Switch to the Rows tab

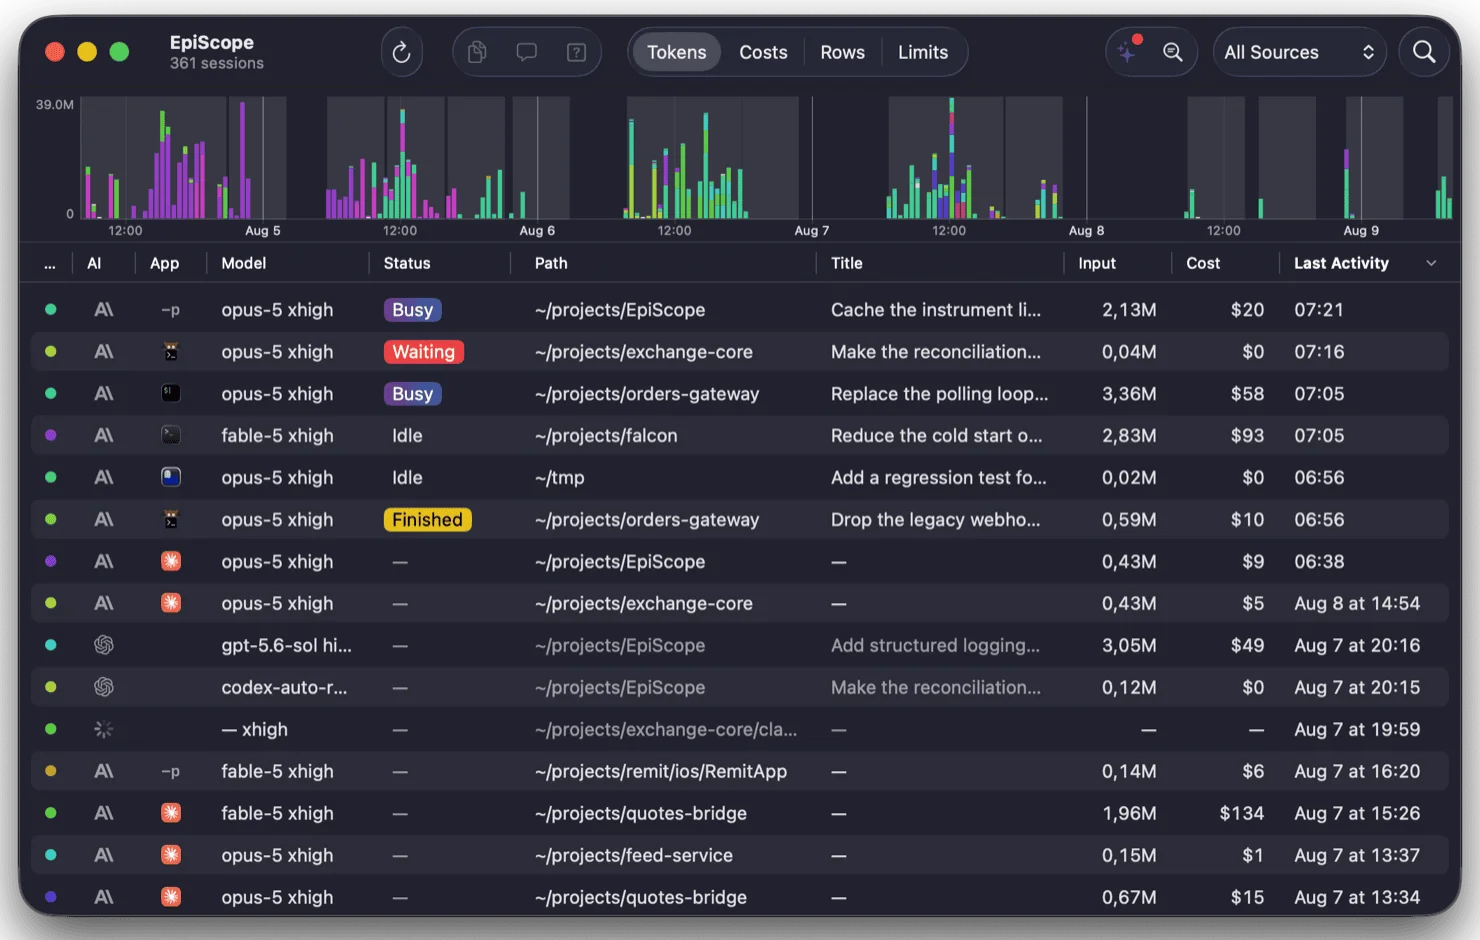click(x=842, y=52)
